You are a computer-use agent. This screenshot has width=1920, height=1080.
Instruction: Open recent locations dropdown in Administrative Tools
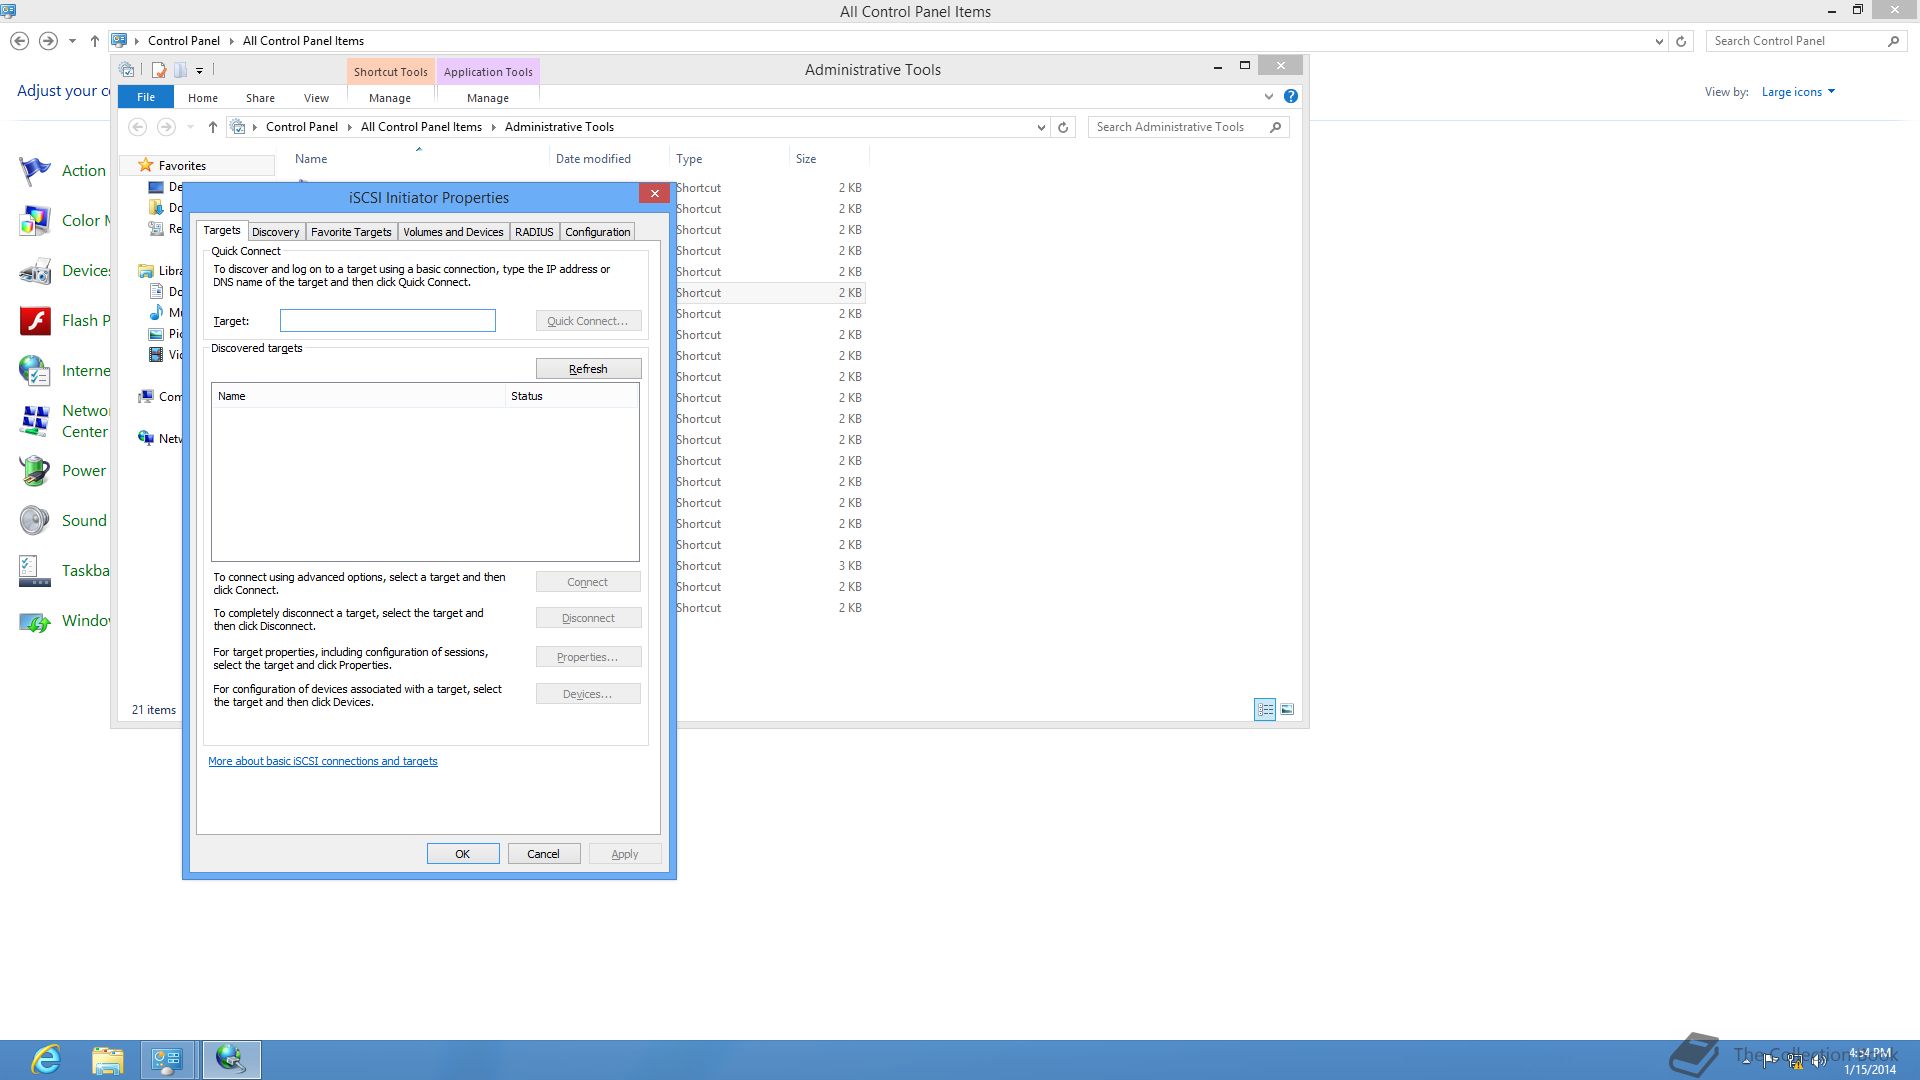coord(190,127)
